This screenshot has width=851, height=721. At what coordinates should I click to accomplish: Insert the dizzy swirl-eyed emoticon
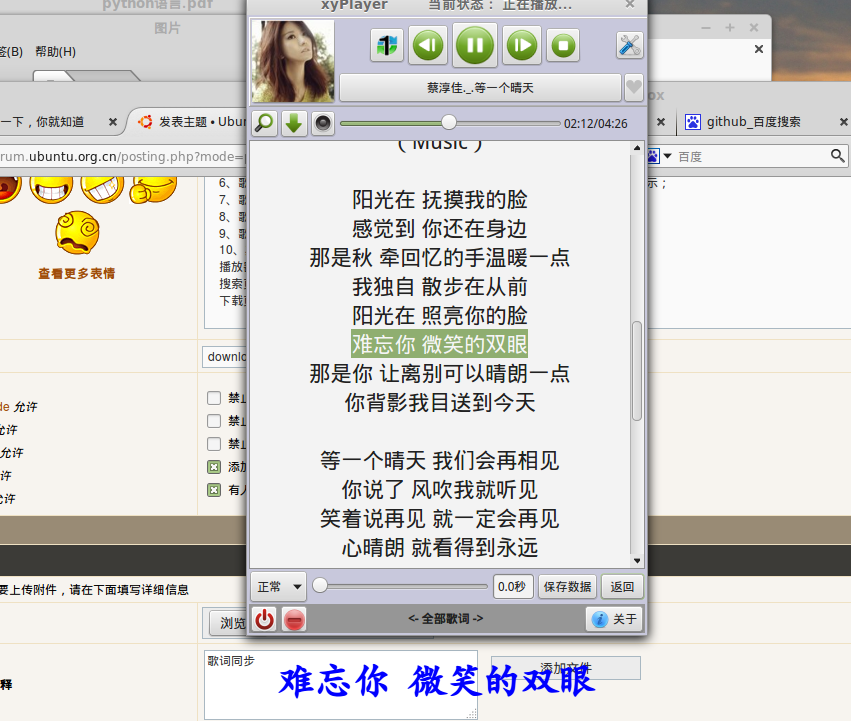(77, 233)
